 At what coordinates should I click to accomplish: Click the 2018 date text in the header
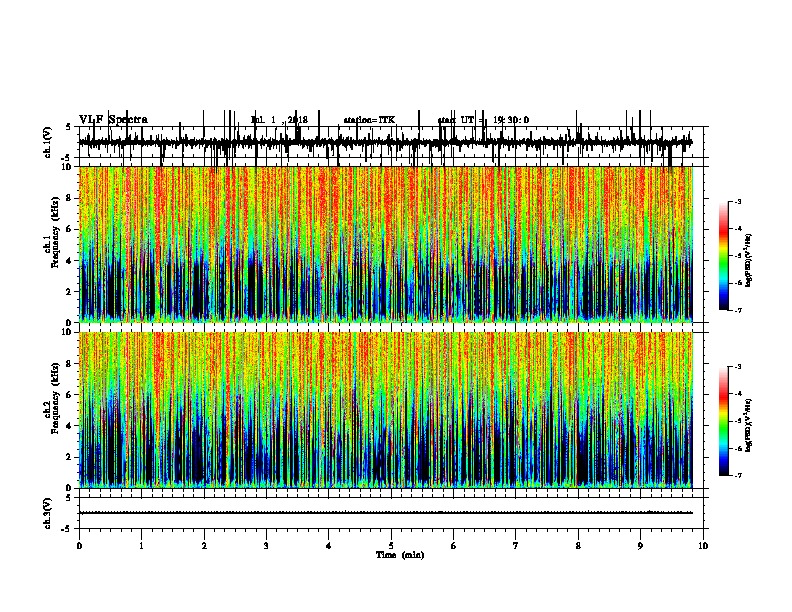297,120
